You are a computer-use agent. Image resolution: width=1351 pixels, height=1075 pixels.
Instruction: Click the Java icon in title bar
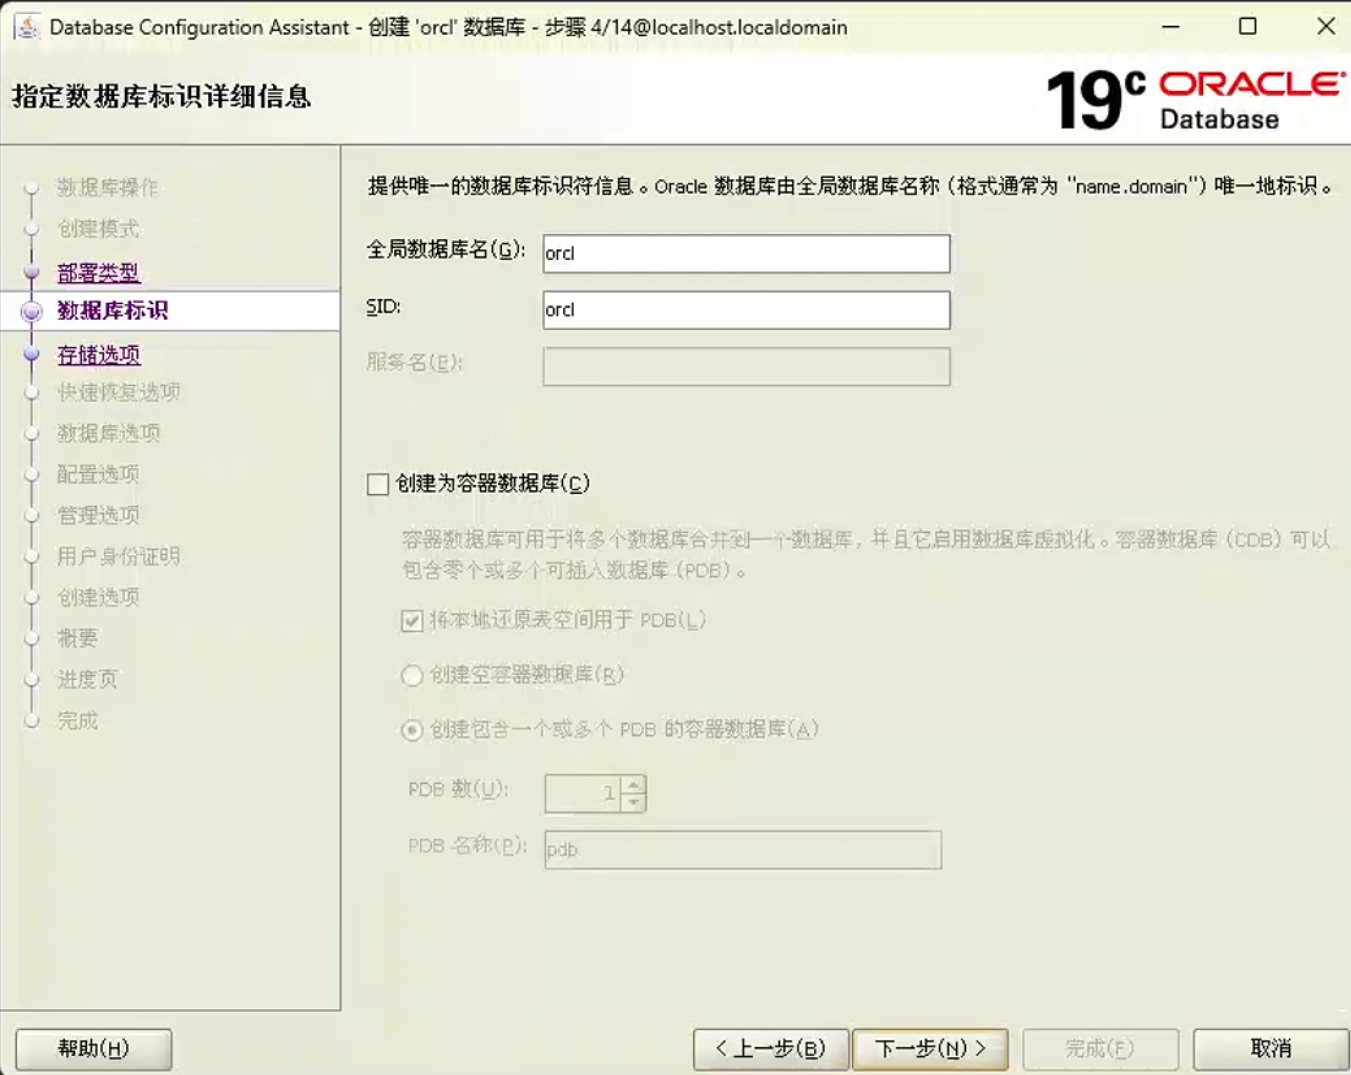pos(27,27)
